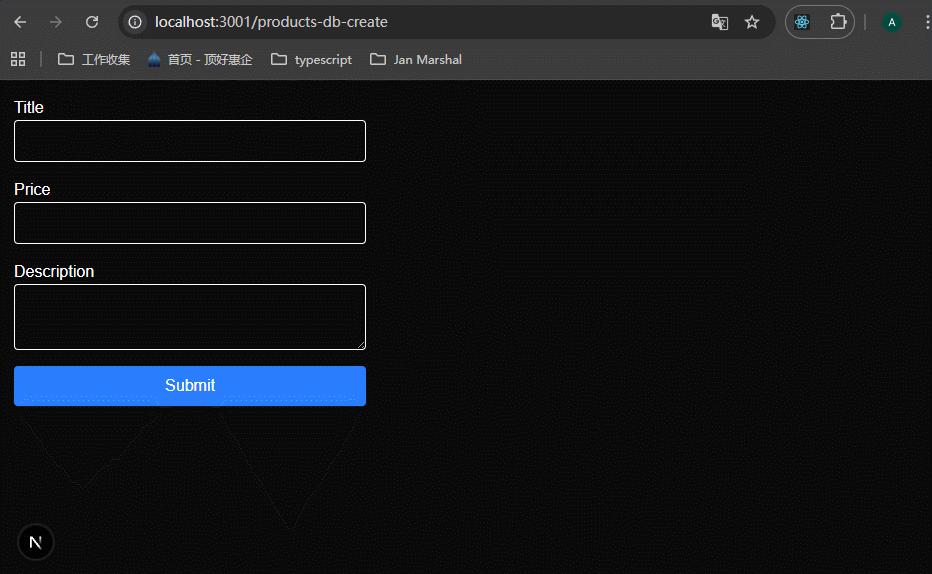The width and height of the screenshot is (932, 574).
Task: Click the address bar URL text
Action: pos(271,22)
